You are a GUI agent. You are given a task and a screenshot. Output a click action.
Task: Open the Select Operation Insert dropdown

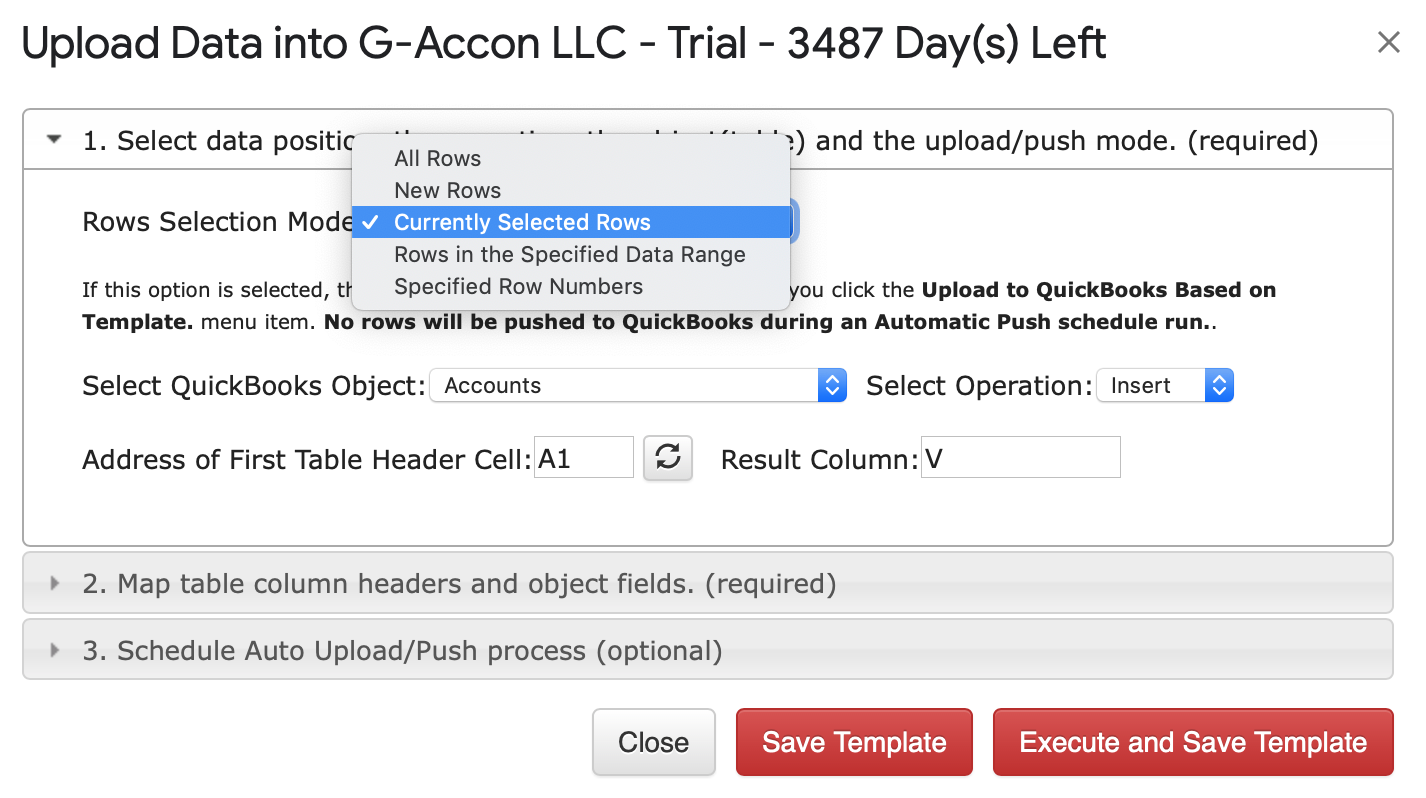click(x=1165, y=385)
